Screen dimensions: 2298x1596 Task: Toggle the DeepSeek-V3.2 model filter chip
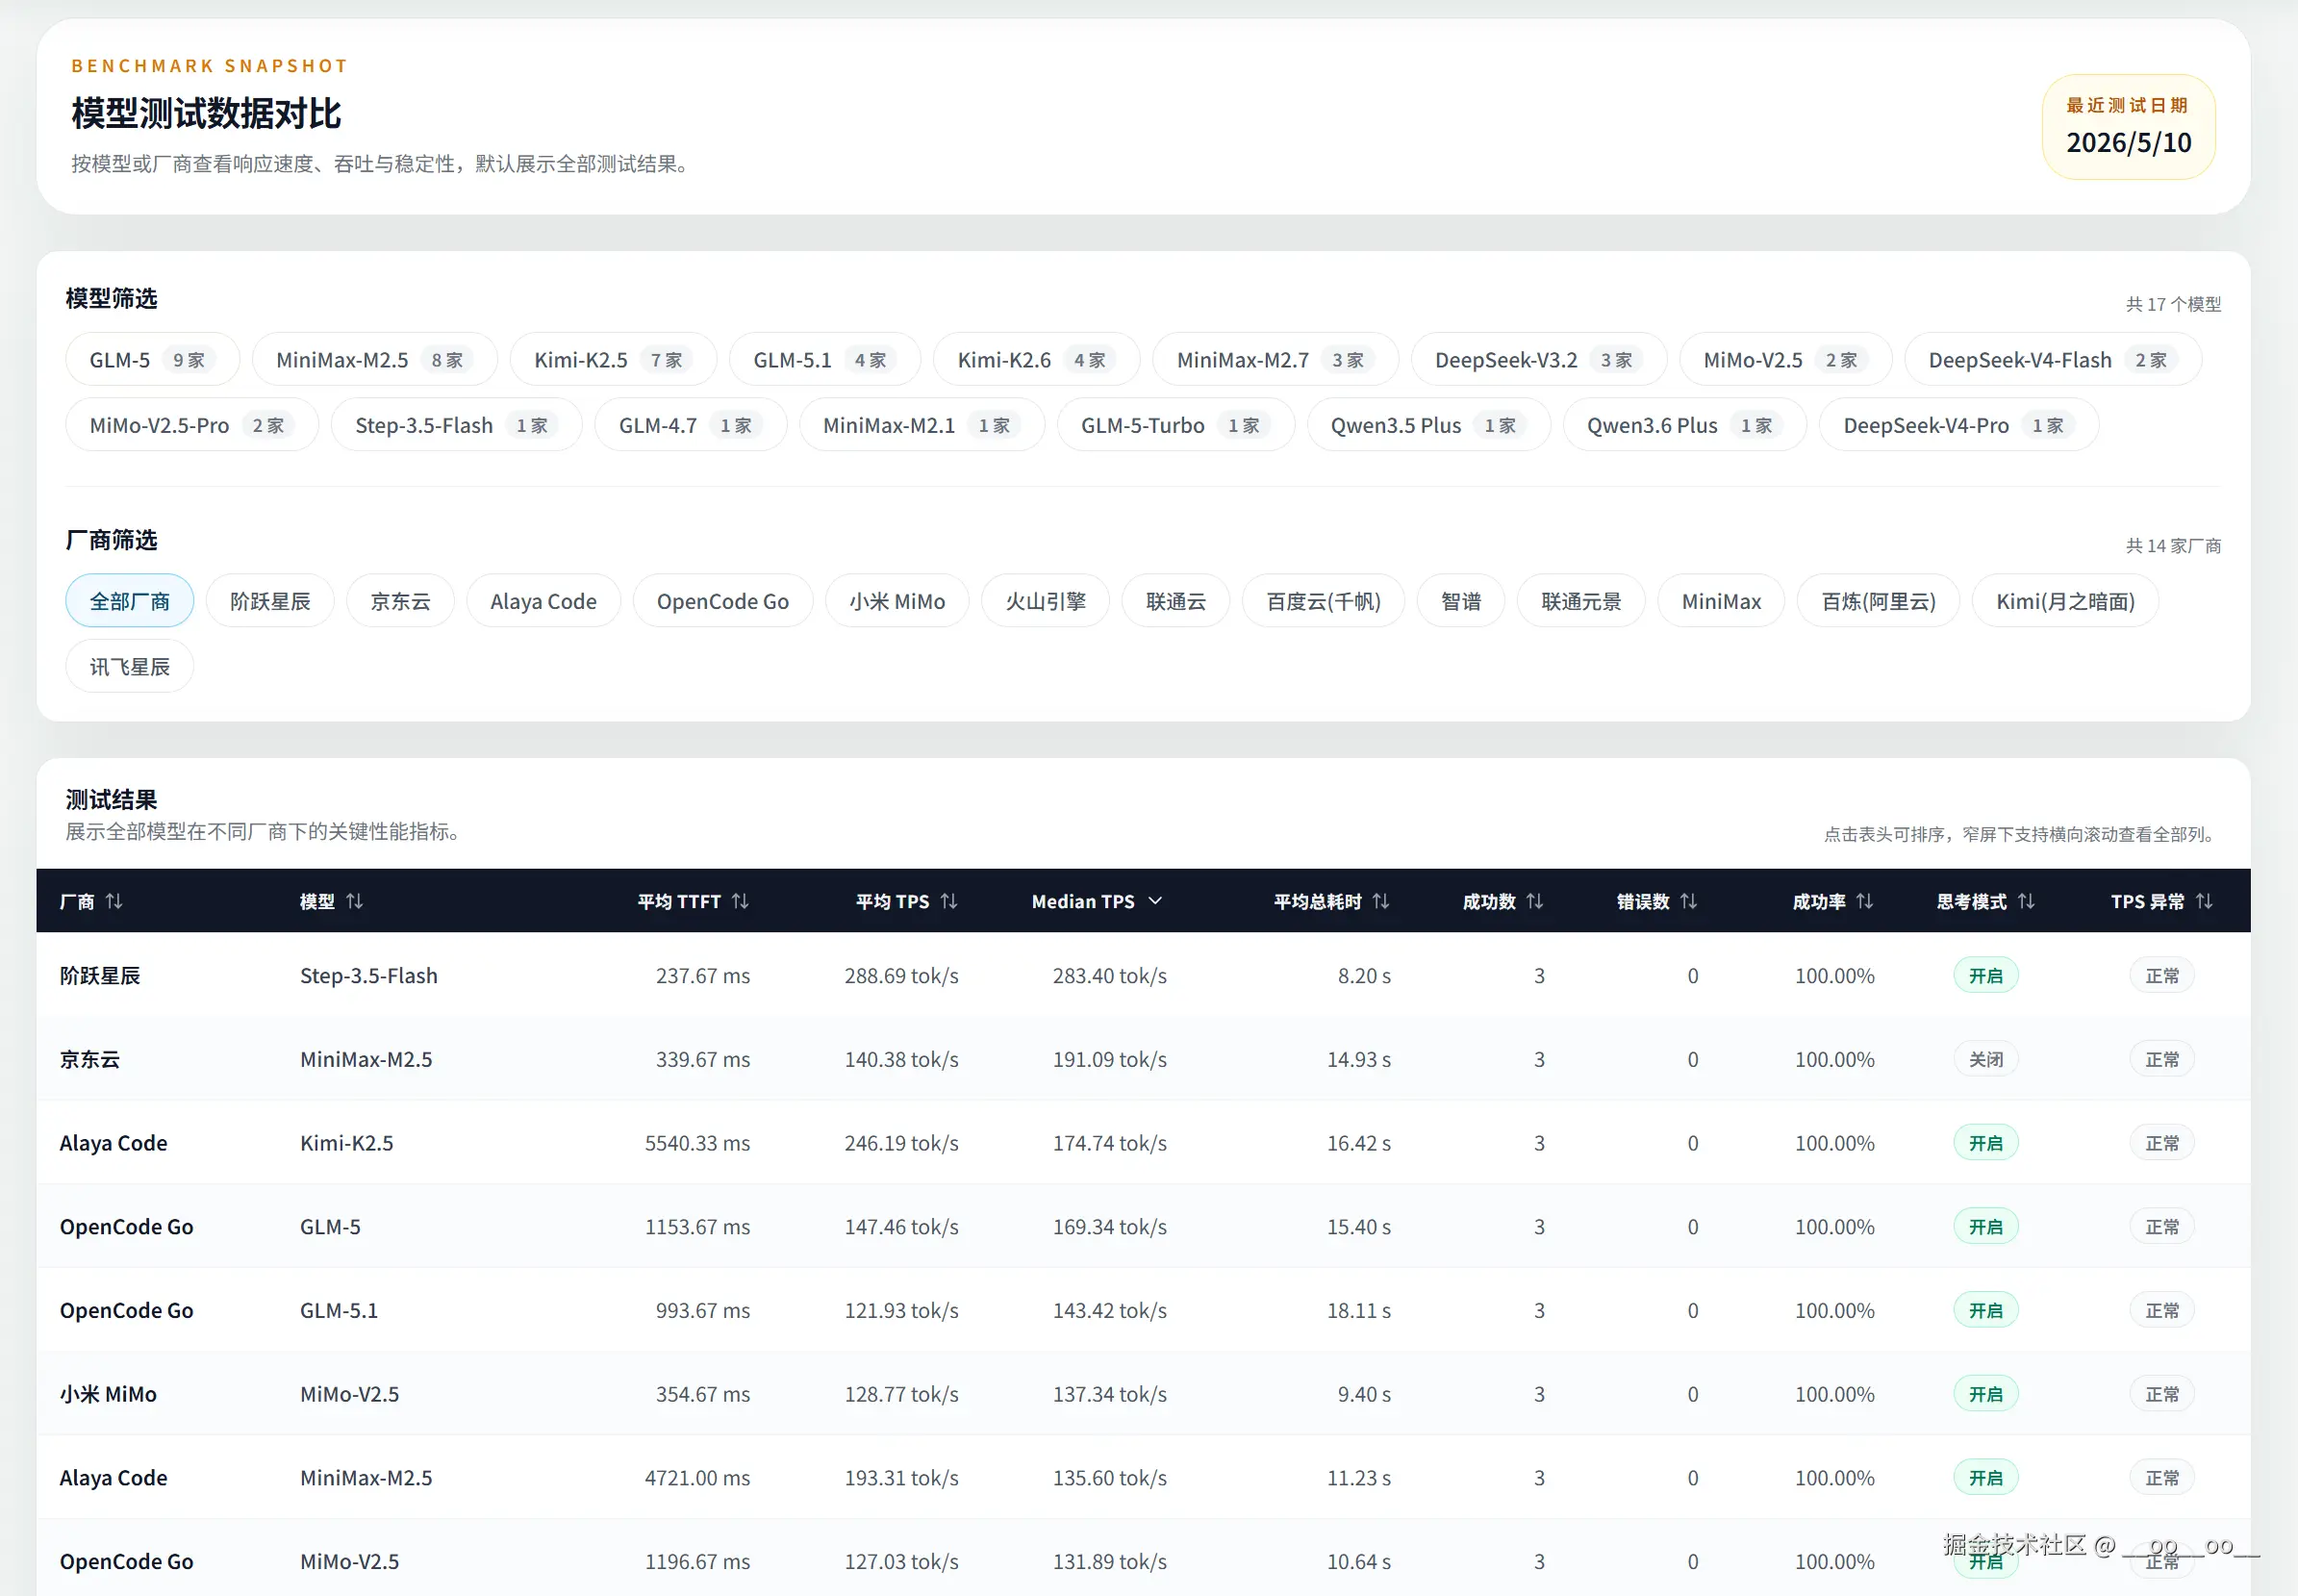click(x=1538, y=360)
